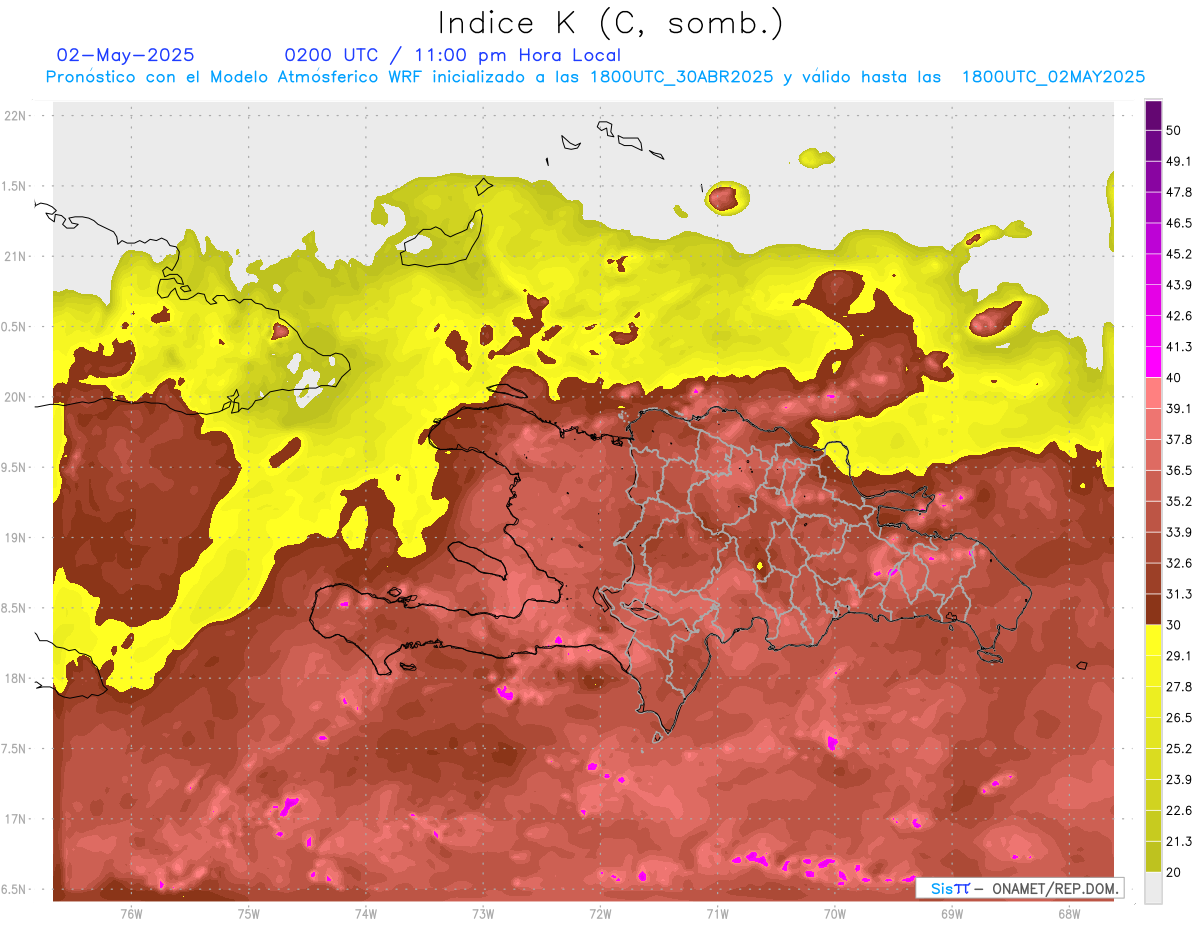Click legend value "21.3"

pyautogui.click(x=1178, y=842)
